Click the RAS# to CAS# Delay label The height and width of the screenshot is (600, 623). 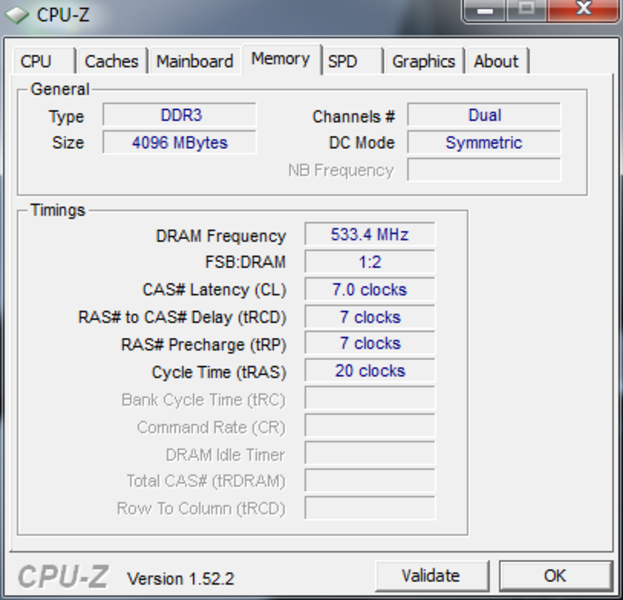(182, 317)
